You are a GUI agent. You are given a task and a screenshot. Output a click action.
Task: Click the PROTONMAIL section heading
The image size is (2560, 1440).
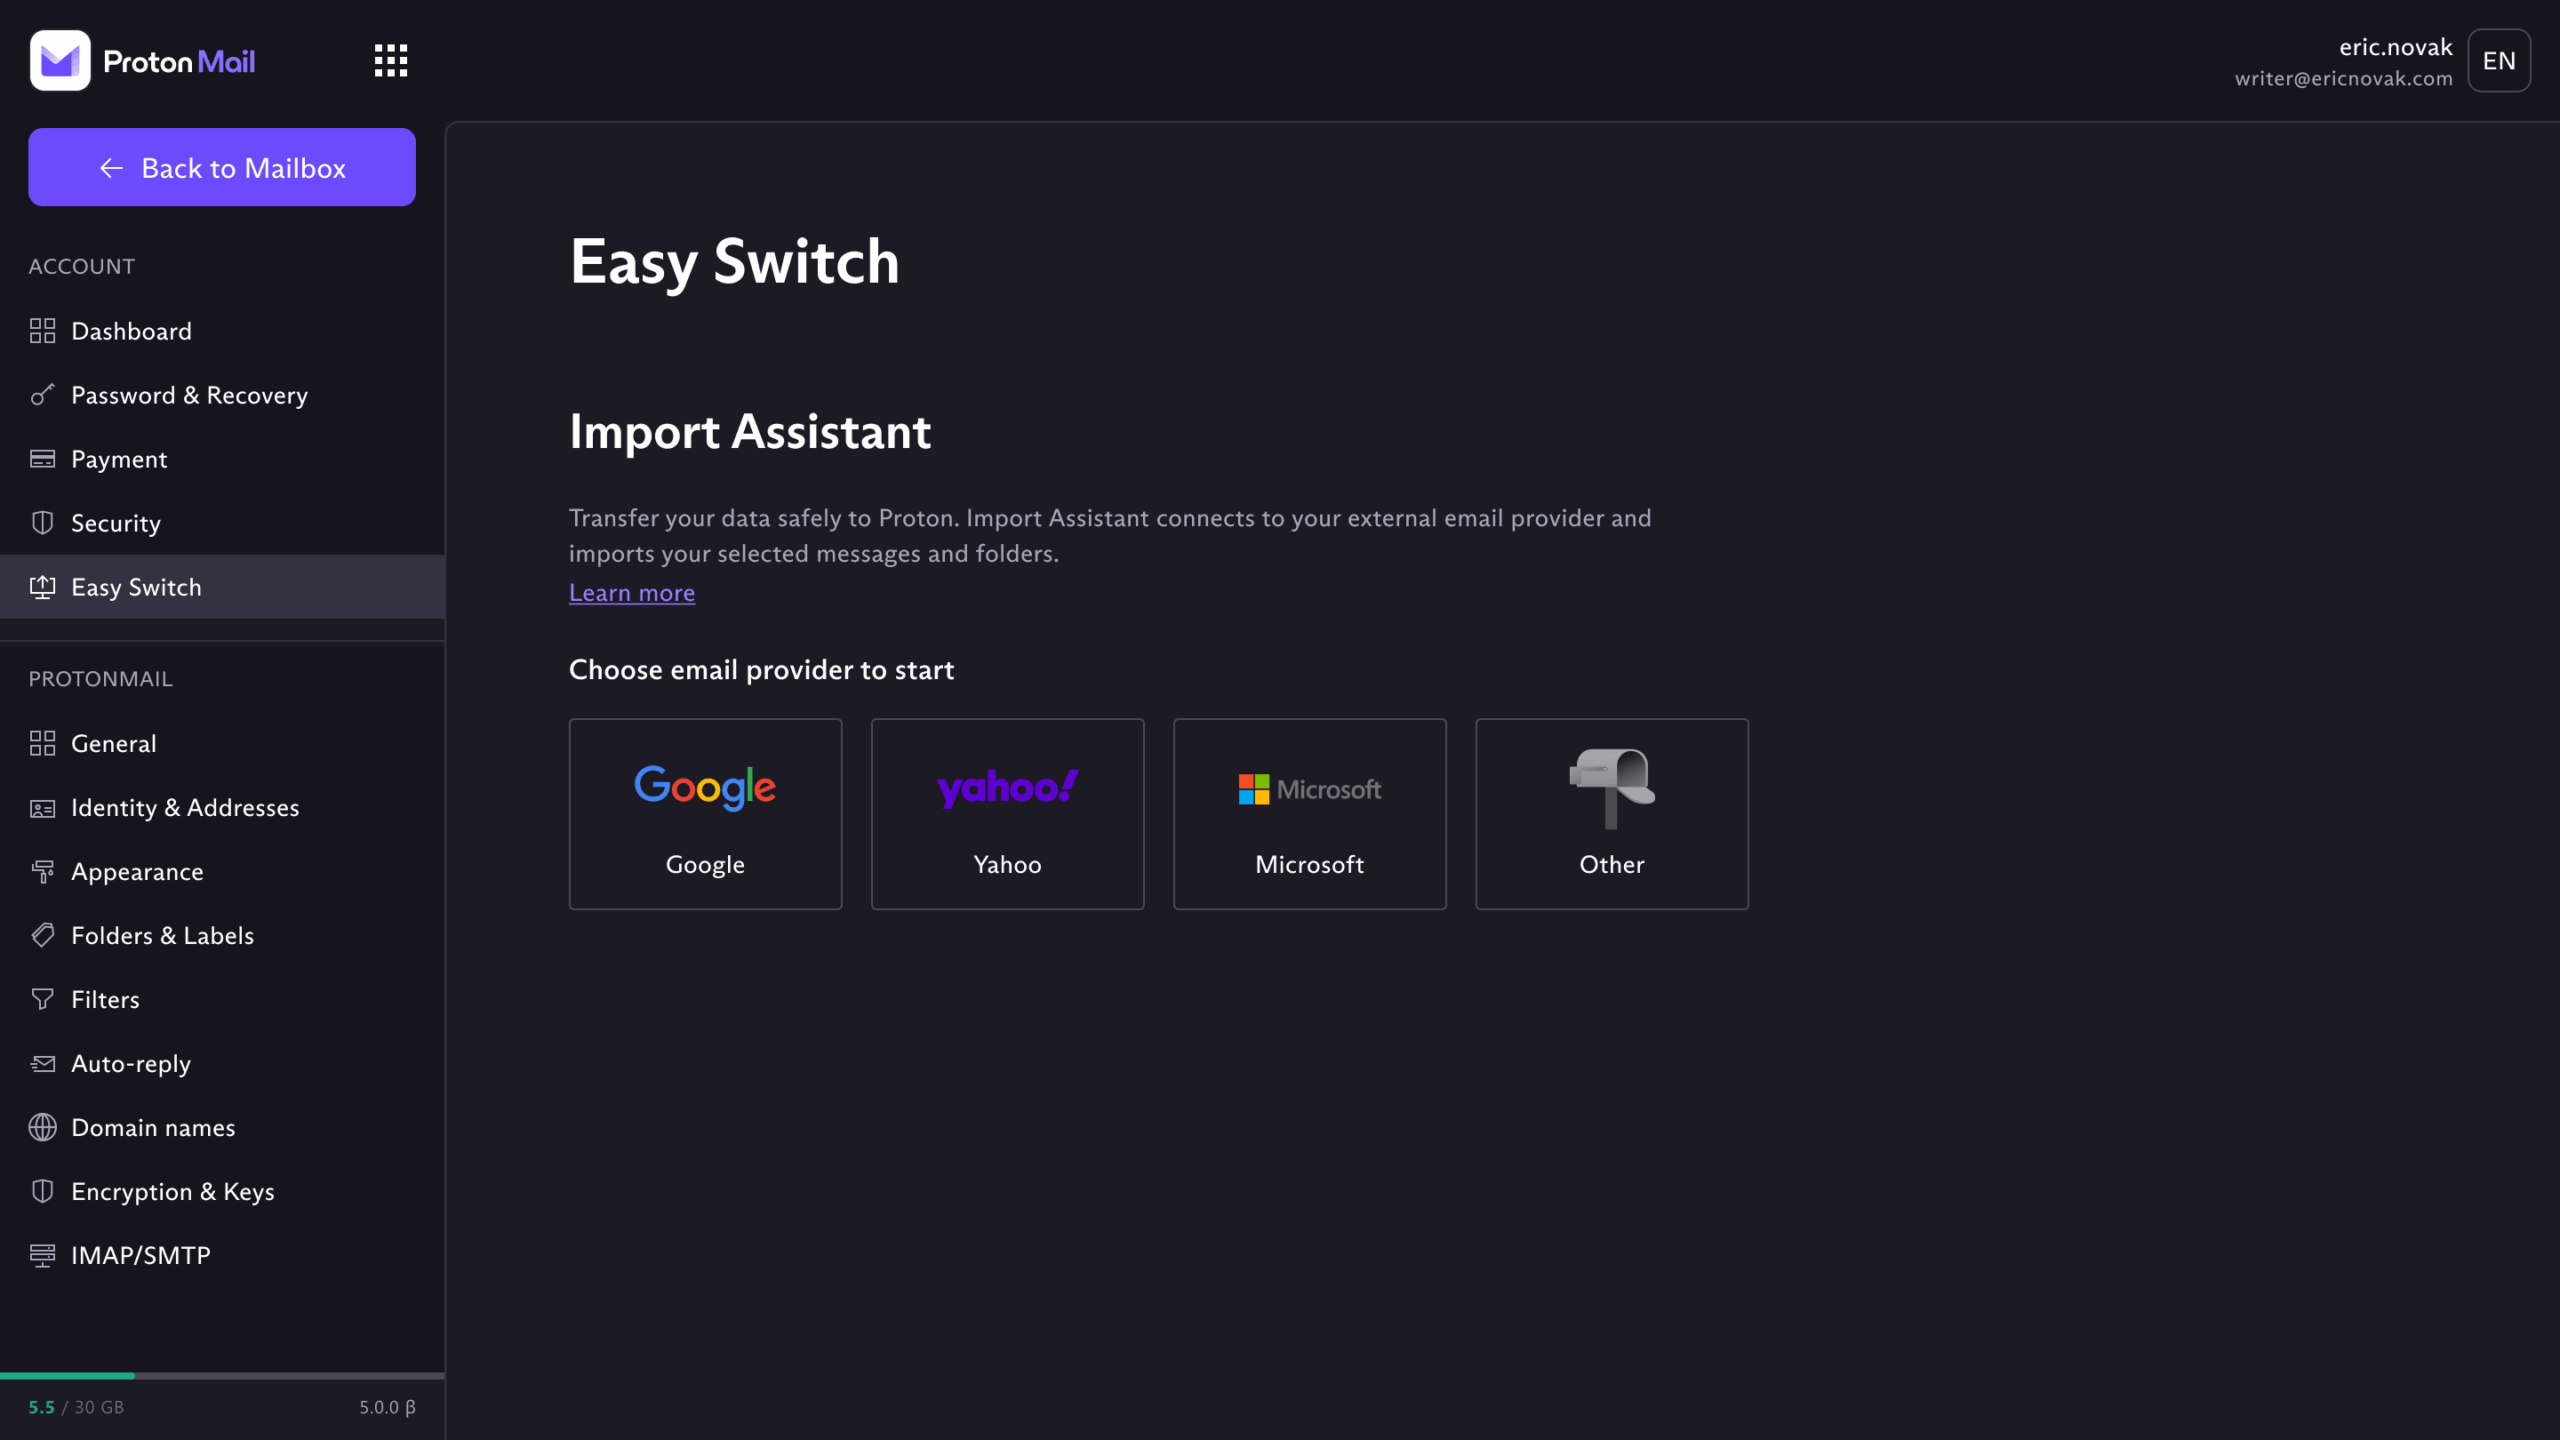(100, 679)
